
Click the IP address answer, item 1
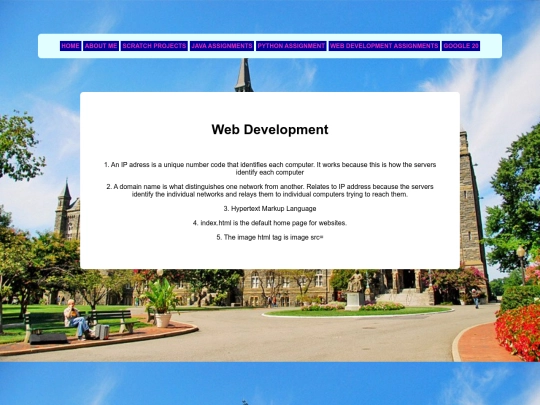pyautogui.click(x=270, y=168)
